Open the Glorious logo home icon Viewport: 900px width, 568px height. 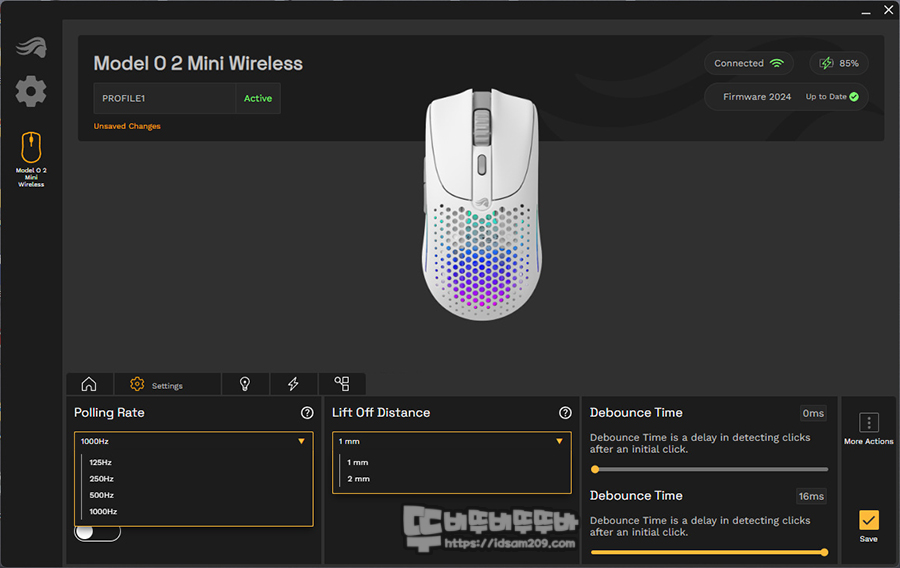coord(31,47)
